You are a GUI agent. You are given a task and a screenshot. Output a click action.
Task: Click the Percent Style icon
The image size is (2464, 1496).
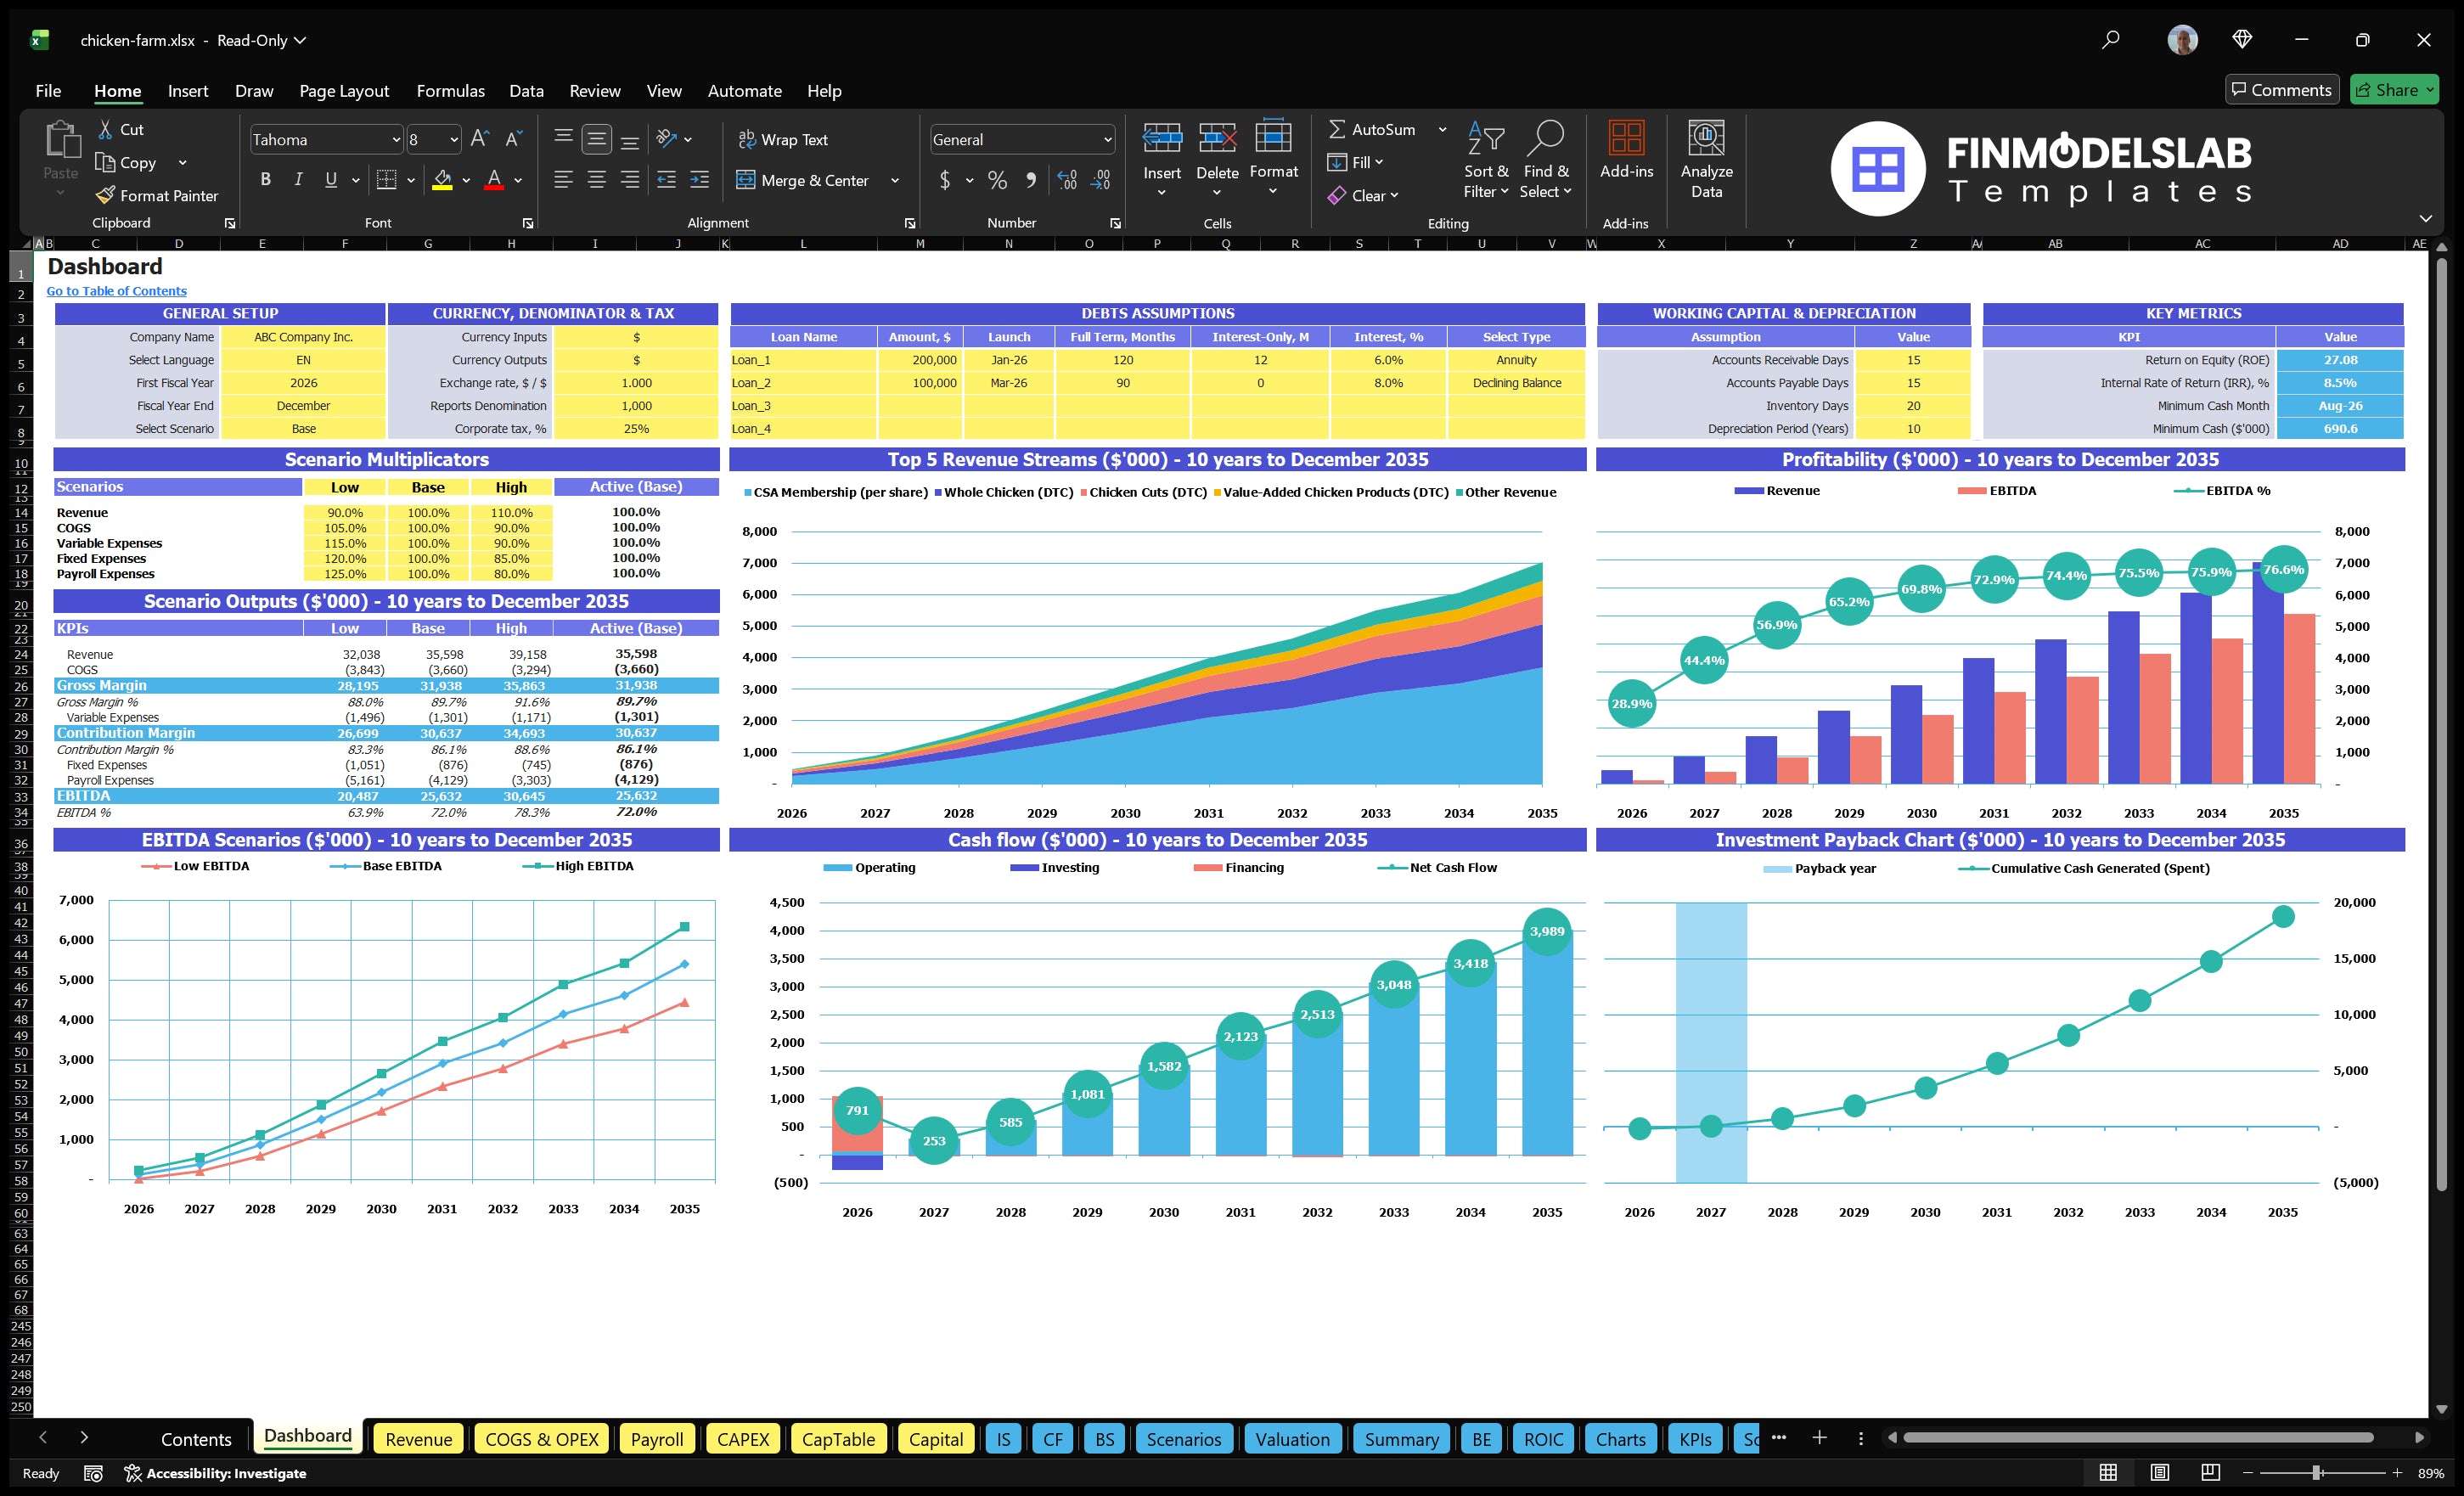pyautogui.click(x=997, y=180)
